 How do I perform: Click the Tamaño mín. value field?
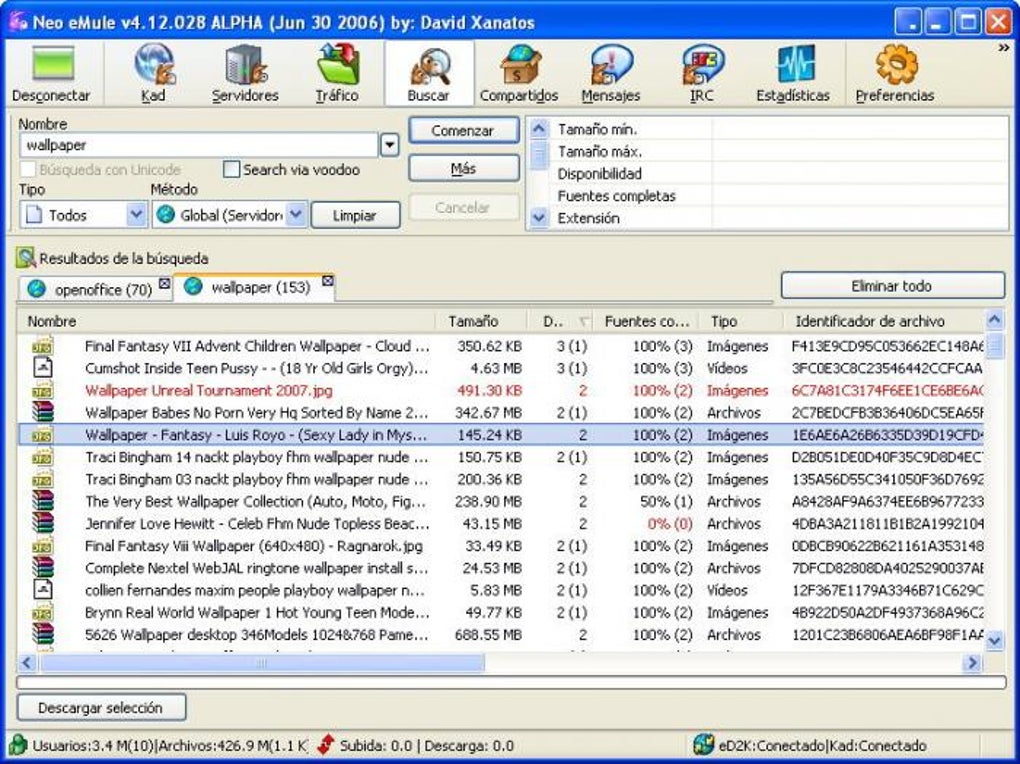(x=859, y=130)
